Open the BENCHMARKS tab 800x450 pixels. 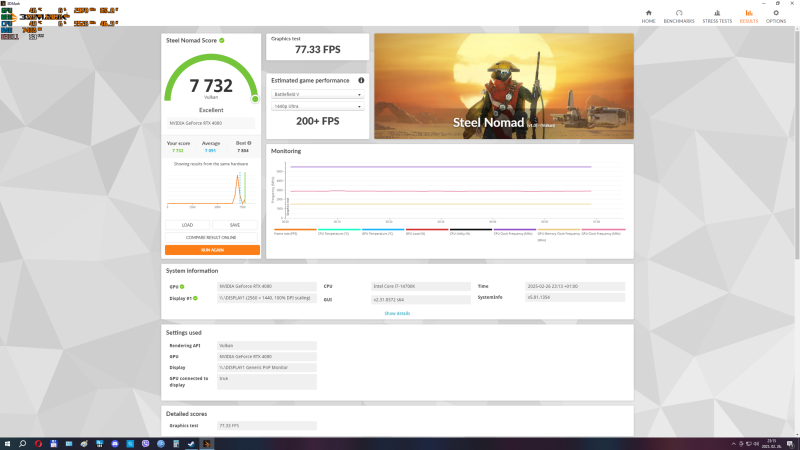[679, 16]
